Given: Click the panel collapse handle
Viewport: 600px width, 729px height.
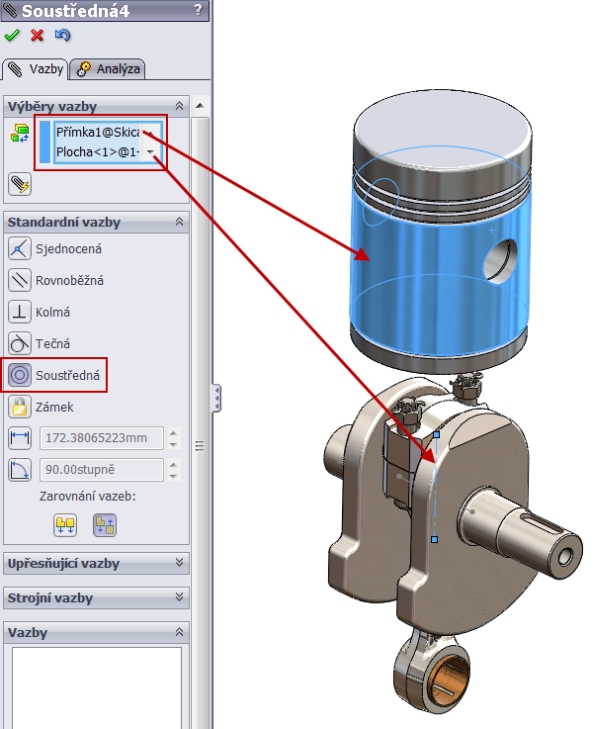Looking at the screenshot, I should pyautogui.click(x=217, y=398).
